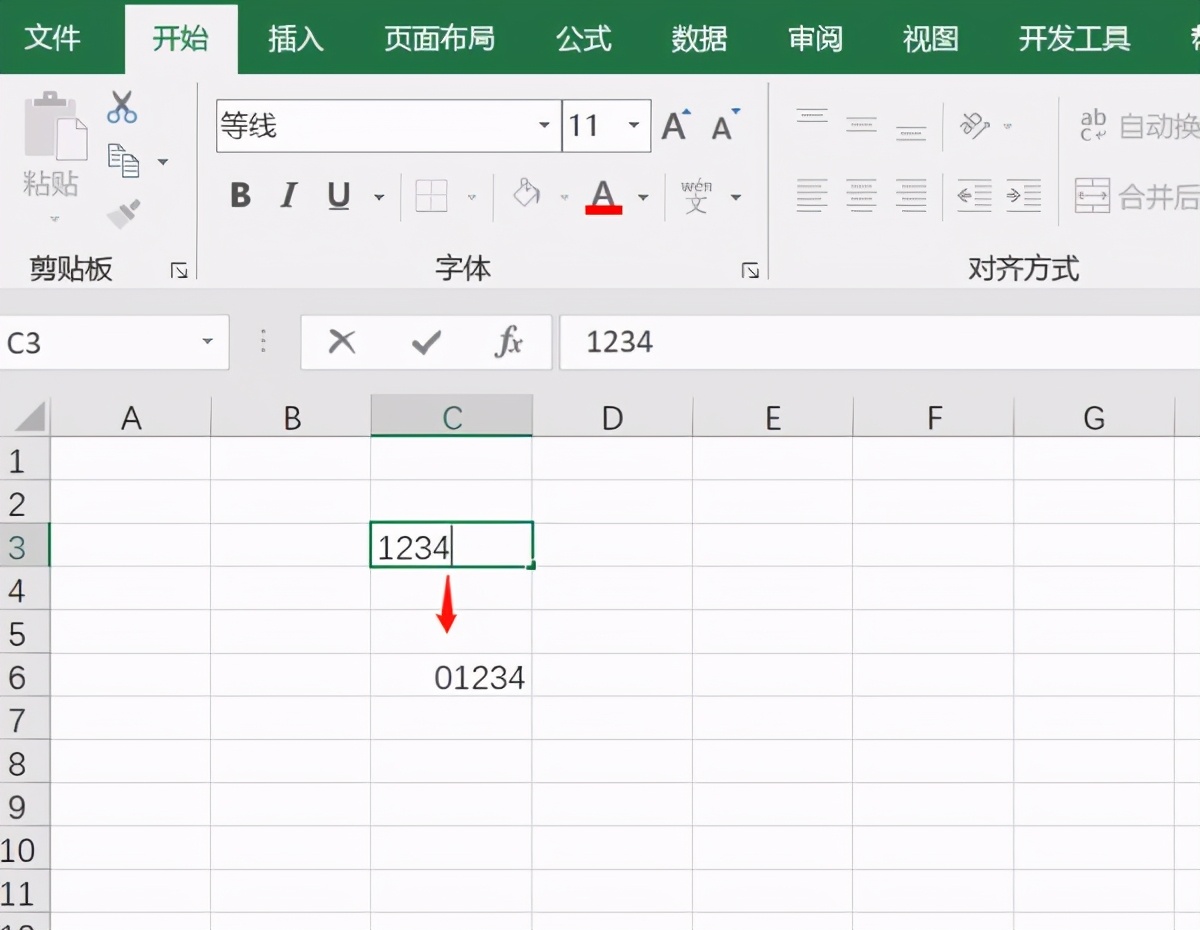1200x930 pixels.
Task: Switch to the 视图 tab
Action: point(930,39)
